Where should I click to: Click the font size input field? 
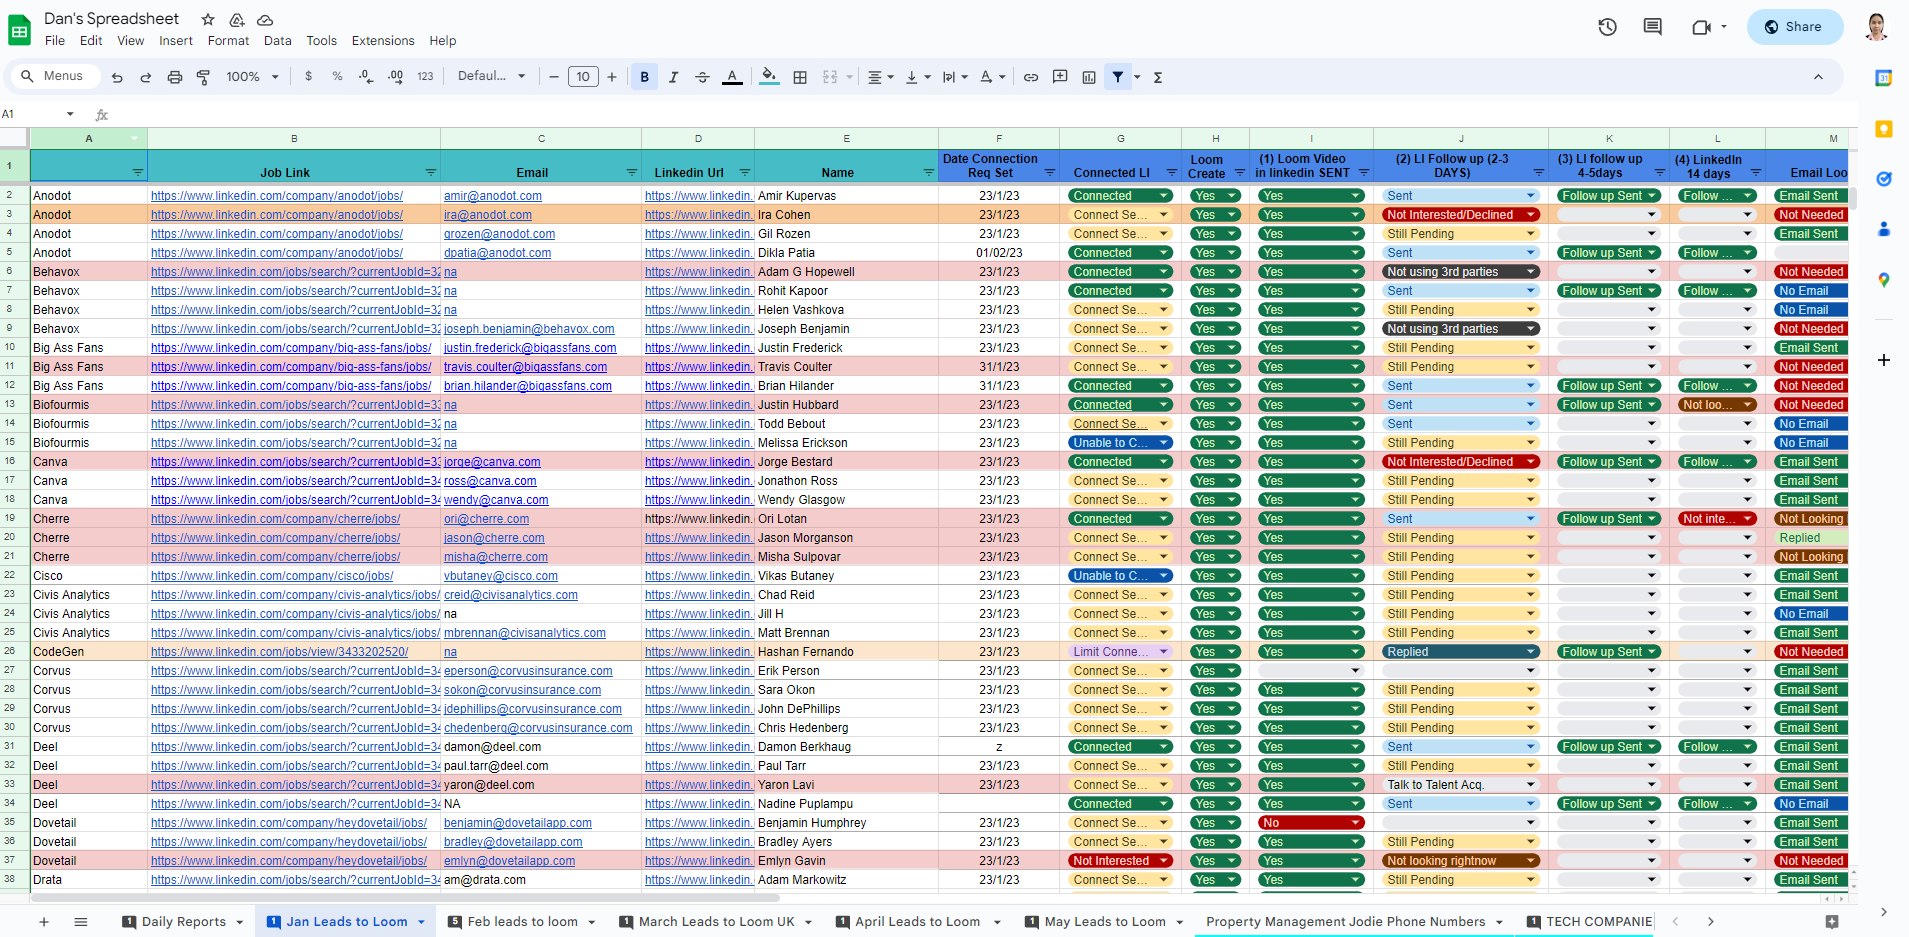(x=583, y=77)
